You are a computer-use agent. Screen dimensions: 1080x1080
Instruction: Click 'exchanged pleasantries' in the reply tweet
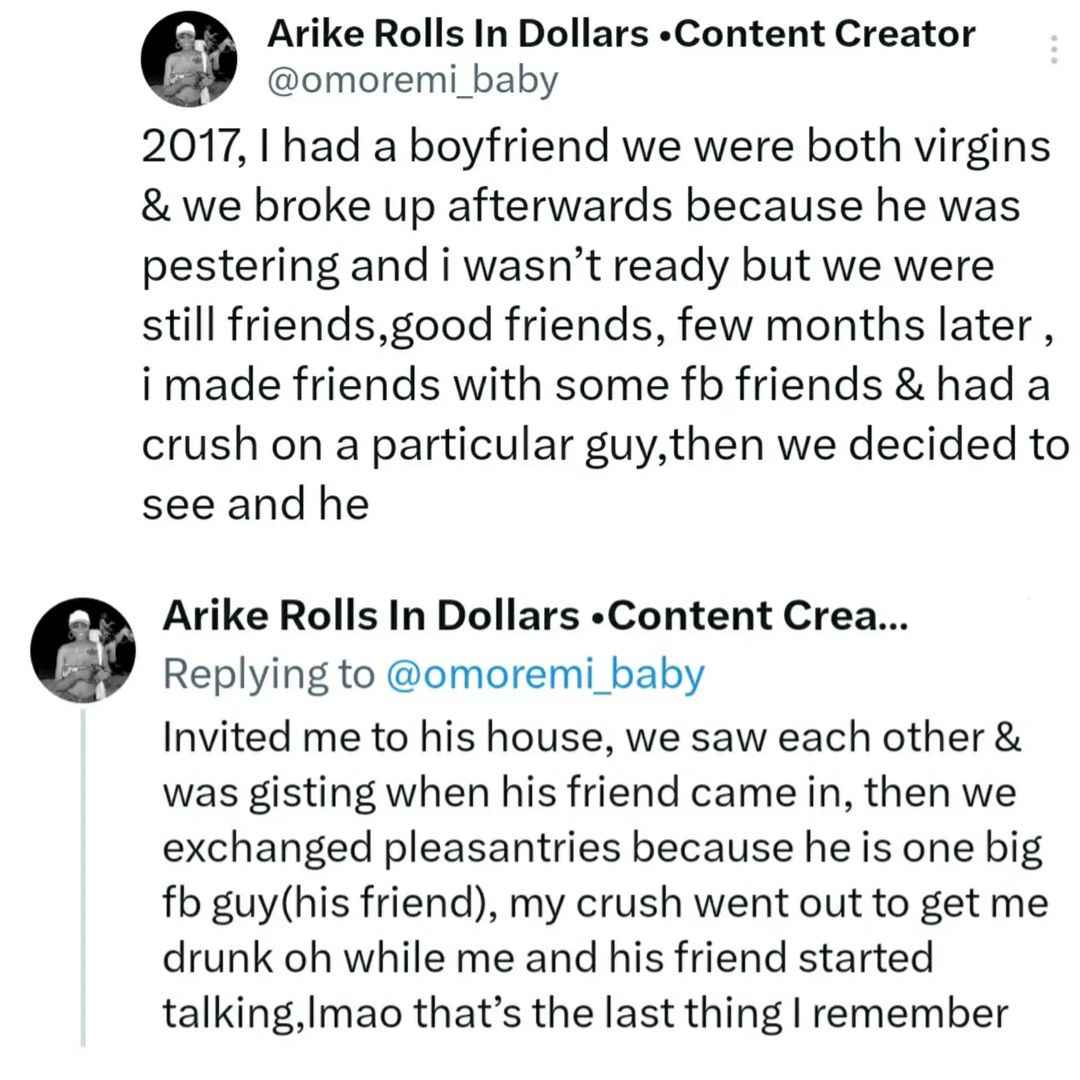pyautogui.click(x=392, y=849)
